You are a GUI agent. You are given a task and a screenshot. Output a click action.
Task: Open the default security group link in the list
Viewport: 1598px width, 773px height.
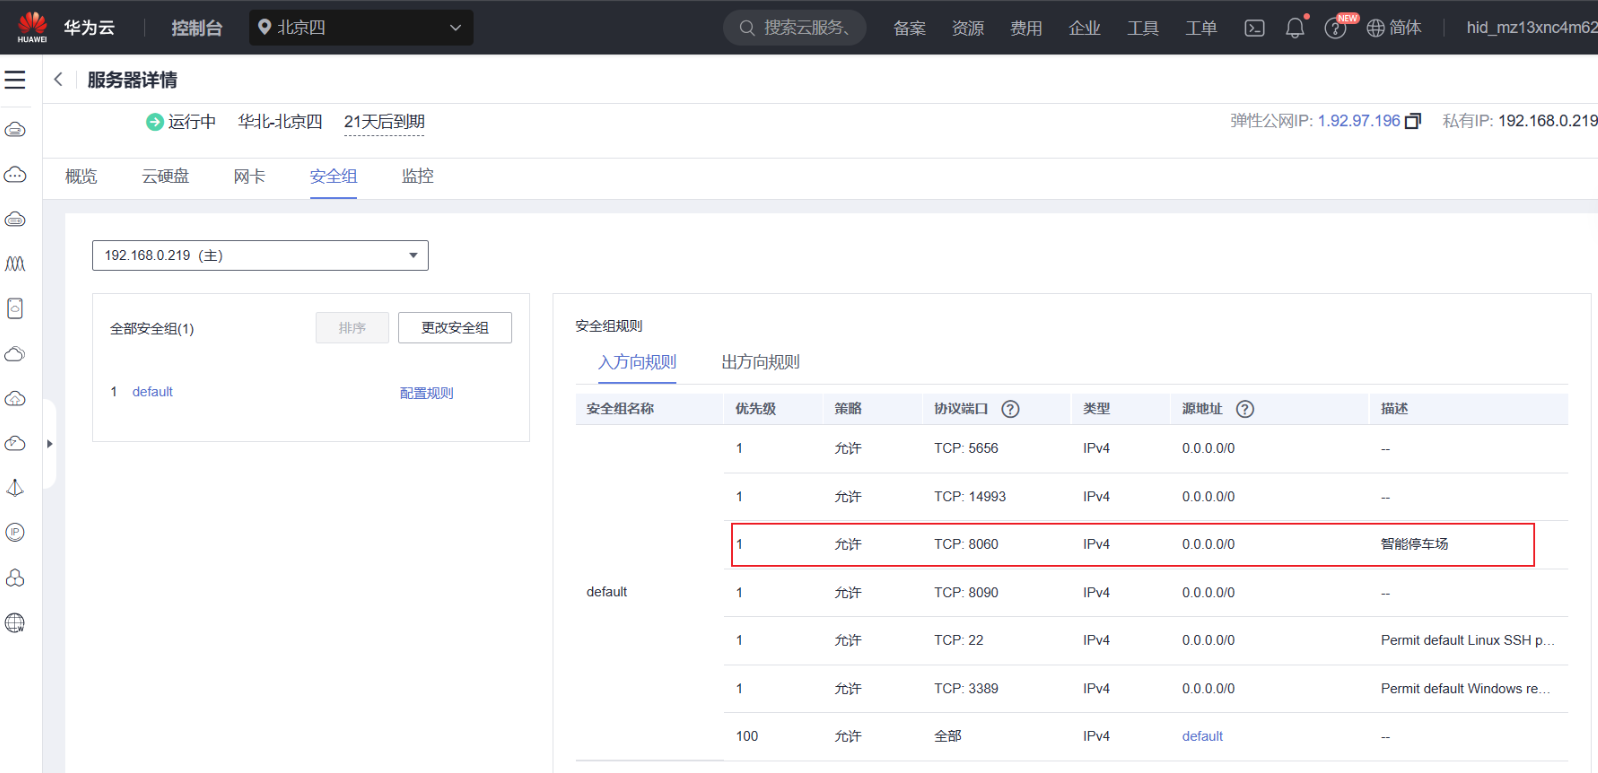point(152,392)
